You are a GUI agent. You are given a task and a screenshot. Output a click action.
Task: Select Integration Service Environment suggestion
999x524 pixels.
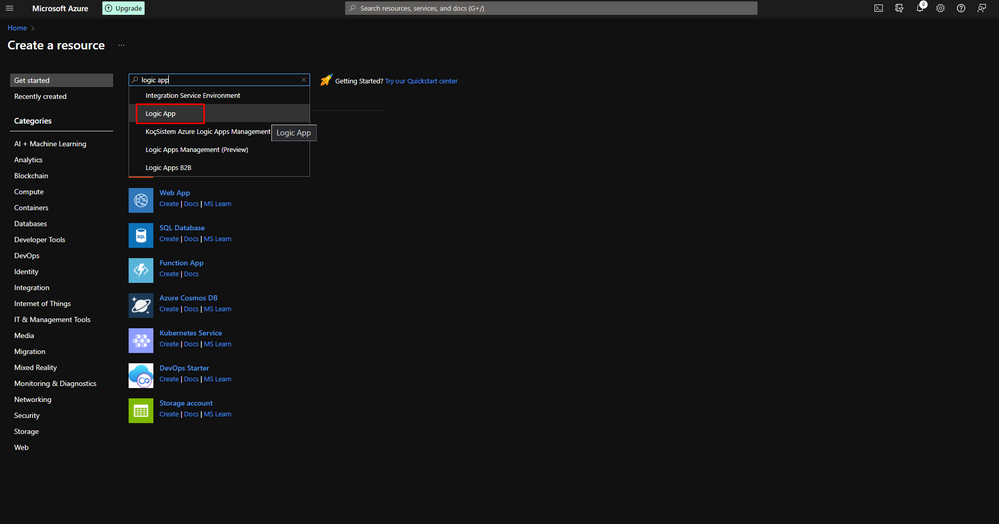coord(219,96)
